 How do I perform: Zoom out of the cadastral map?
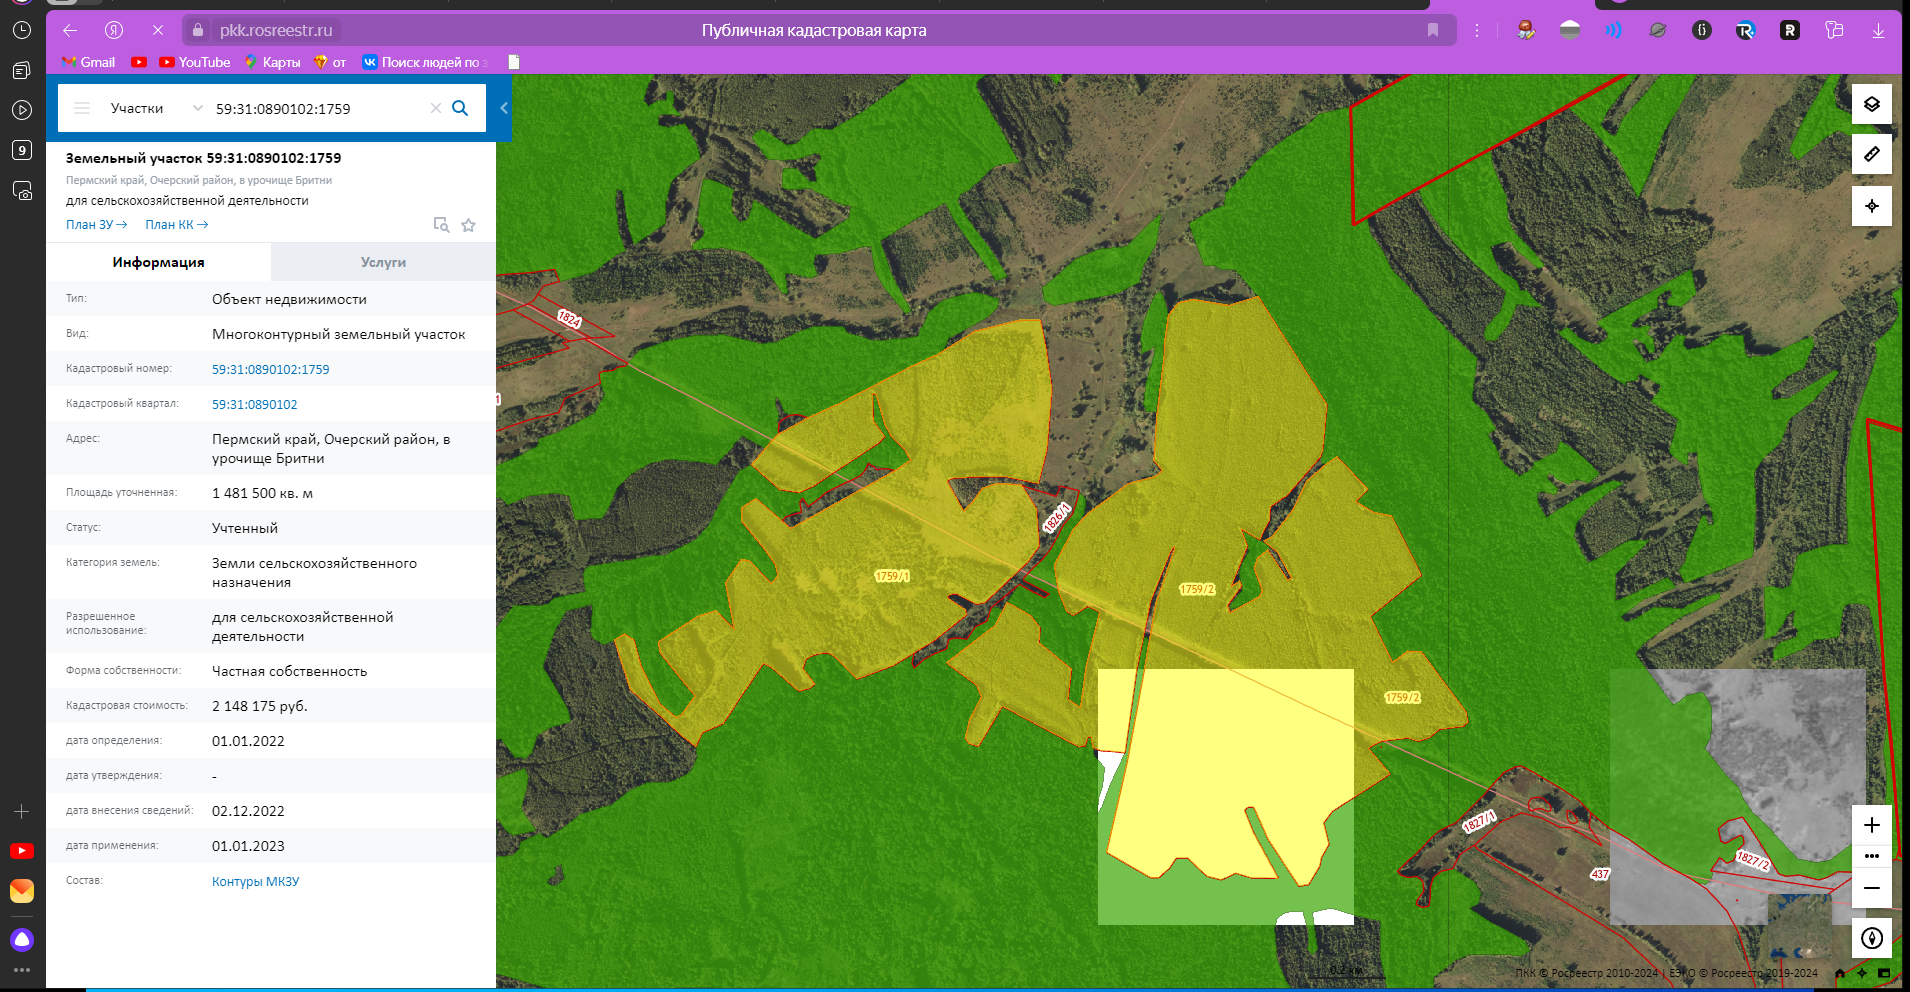1872,888
